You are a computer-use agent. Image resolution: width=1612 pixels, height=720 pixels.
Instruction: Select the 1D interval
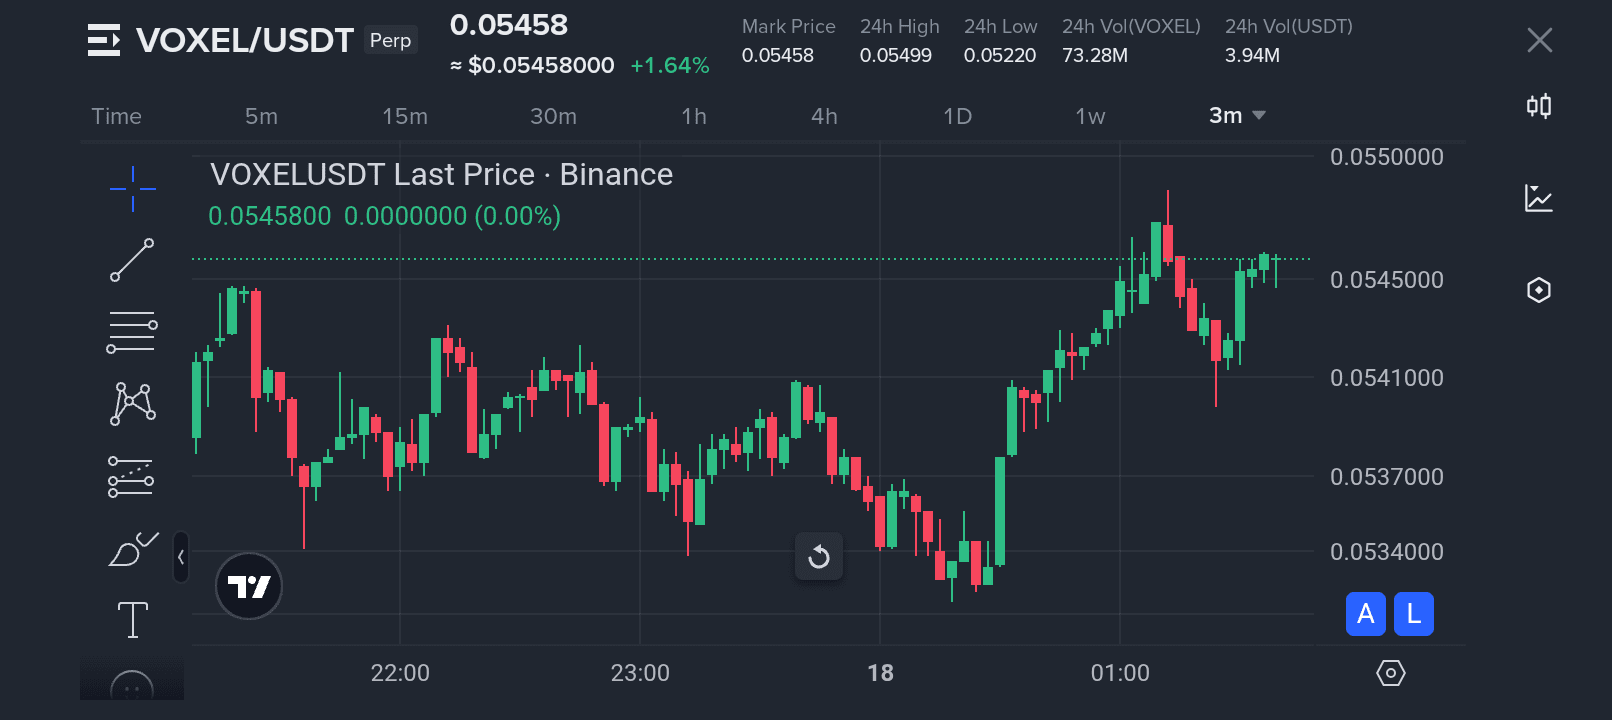[957, 116]
